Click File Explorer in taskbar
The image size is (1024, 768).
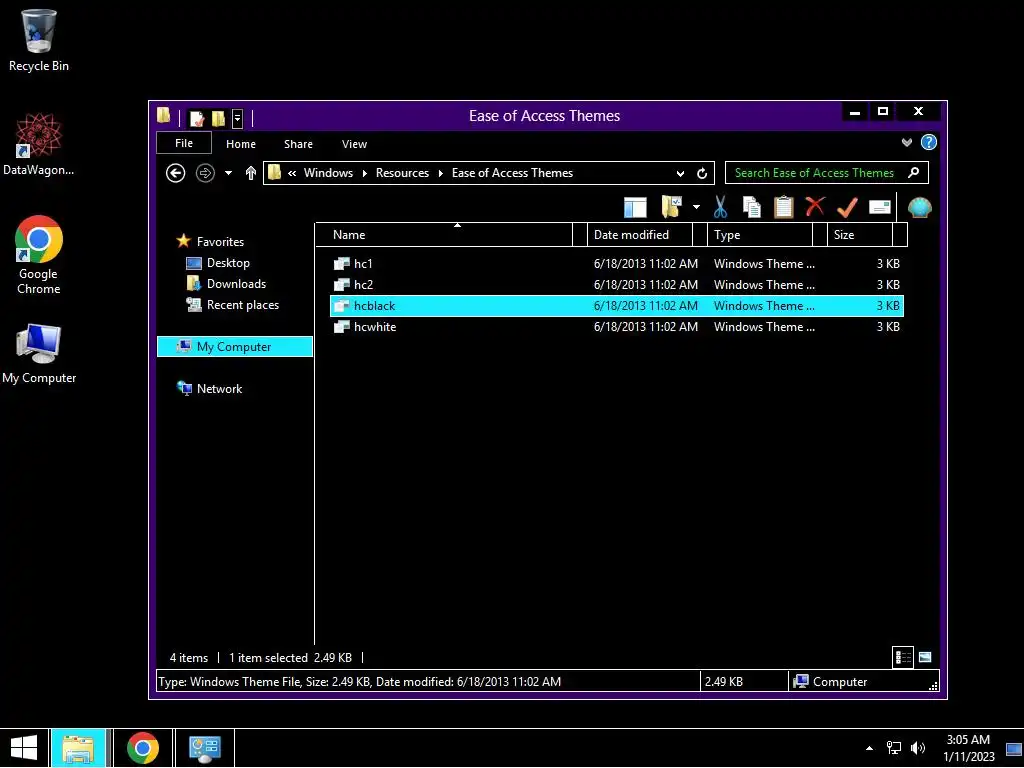tap(78, 748)
